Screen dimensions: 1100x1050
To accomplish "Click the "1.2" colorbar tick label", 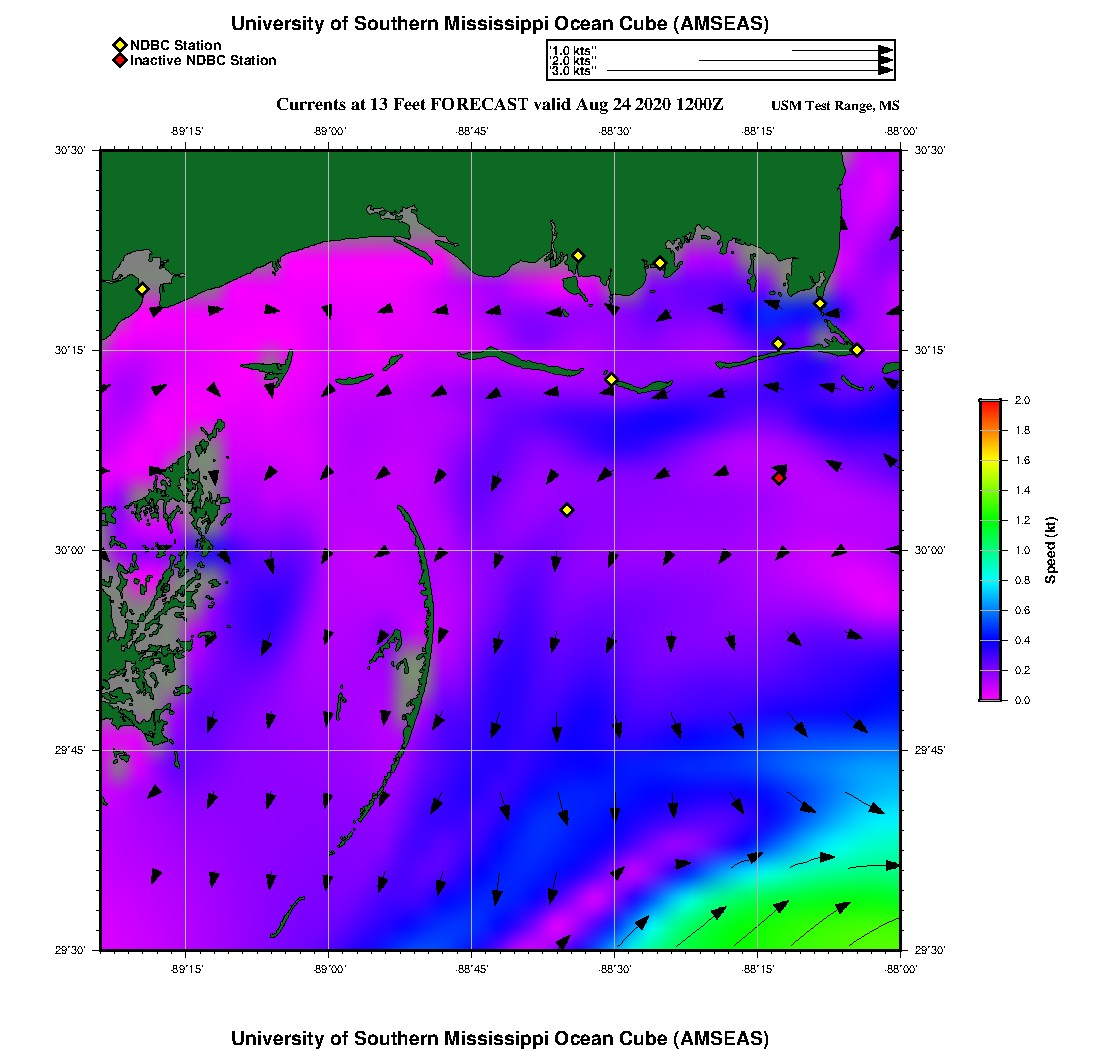I will click(1022, 520).
